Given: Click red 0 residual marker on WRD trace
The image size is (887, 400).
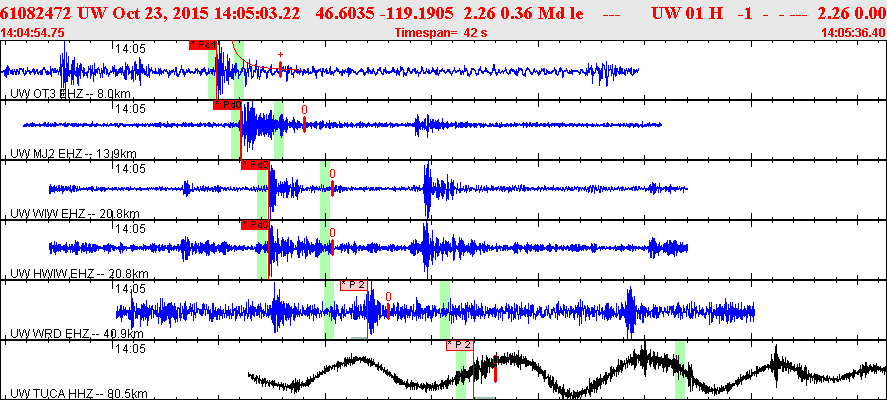Looking at the screenshot, I should point(389,305).
